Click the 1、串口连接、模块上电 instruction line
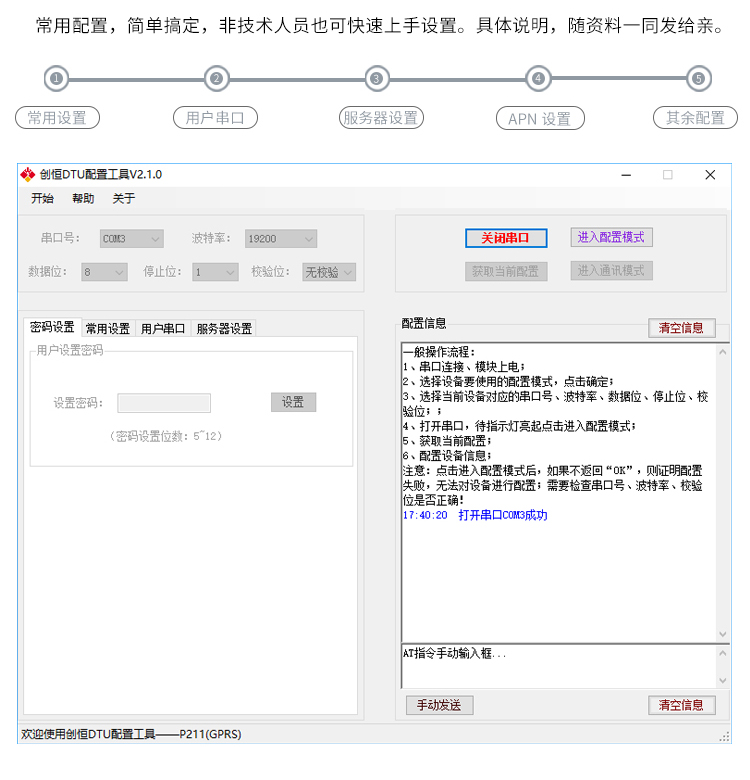 coord(464,367)
